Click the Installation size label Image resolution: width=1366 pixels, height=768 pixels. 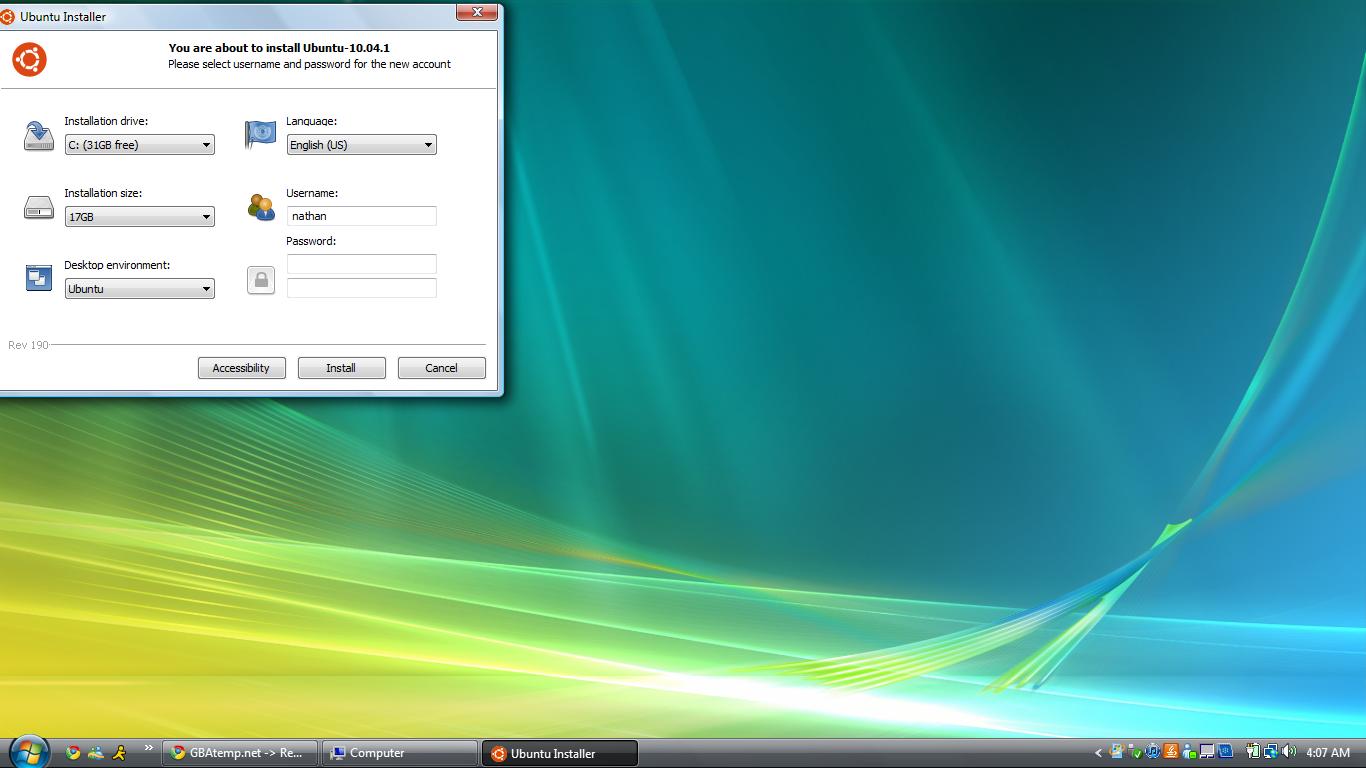(103, 193)
